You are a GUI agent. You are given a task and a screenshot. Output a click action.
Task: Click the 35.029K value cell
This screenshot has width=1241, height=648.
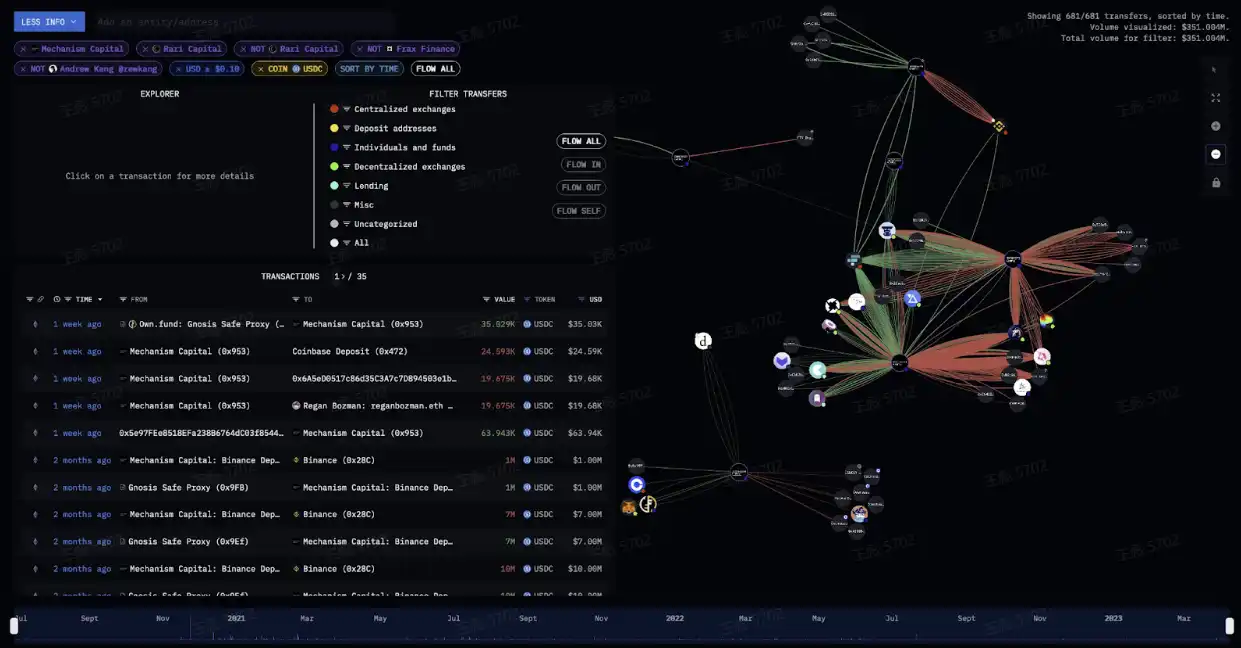coord(498,324)
